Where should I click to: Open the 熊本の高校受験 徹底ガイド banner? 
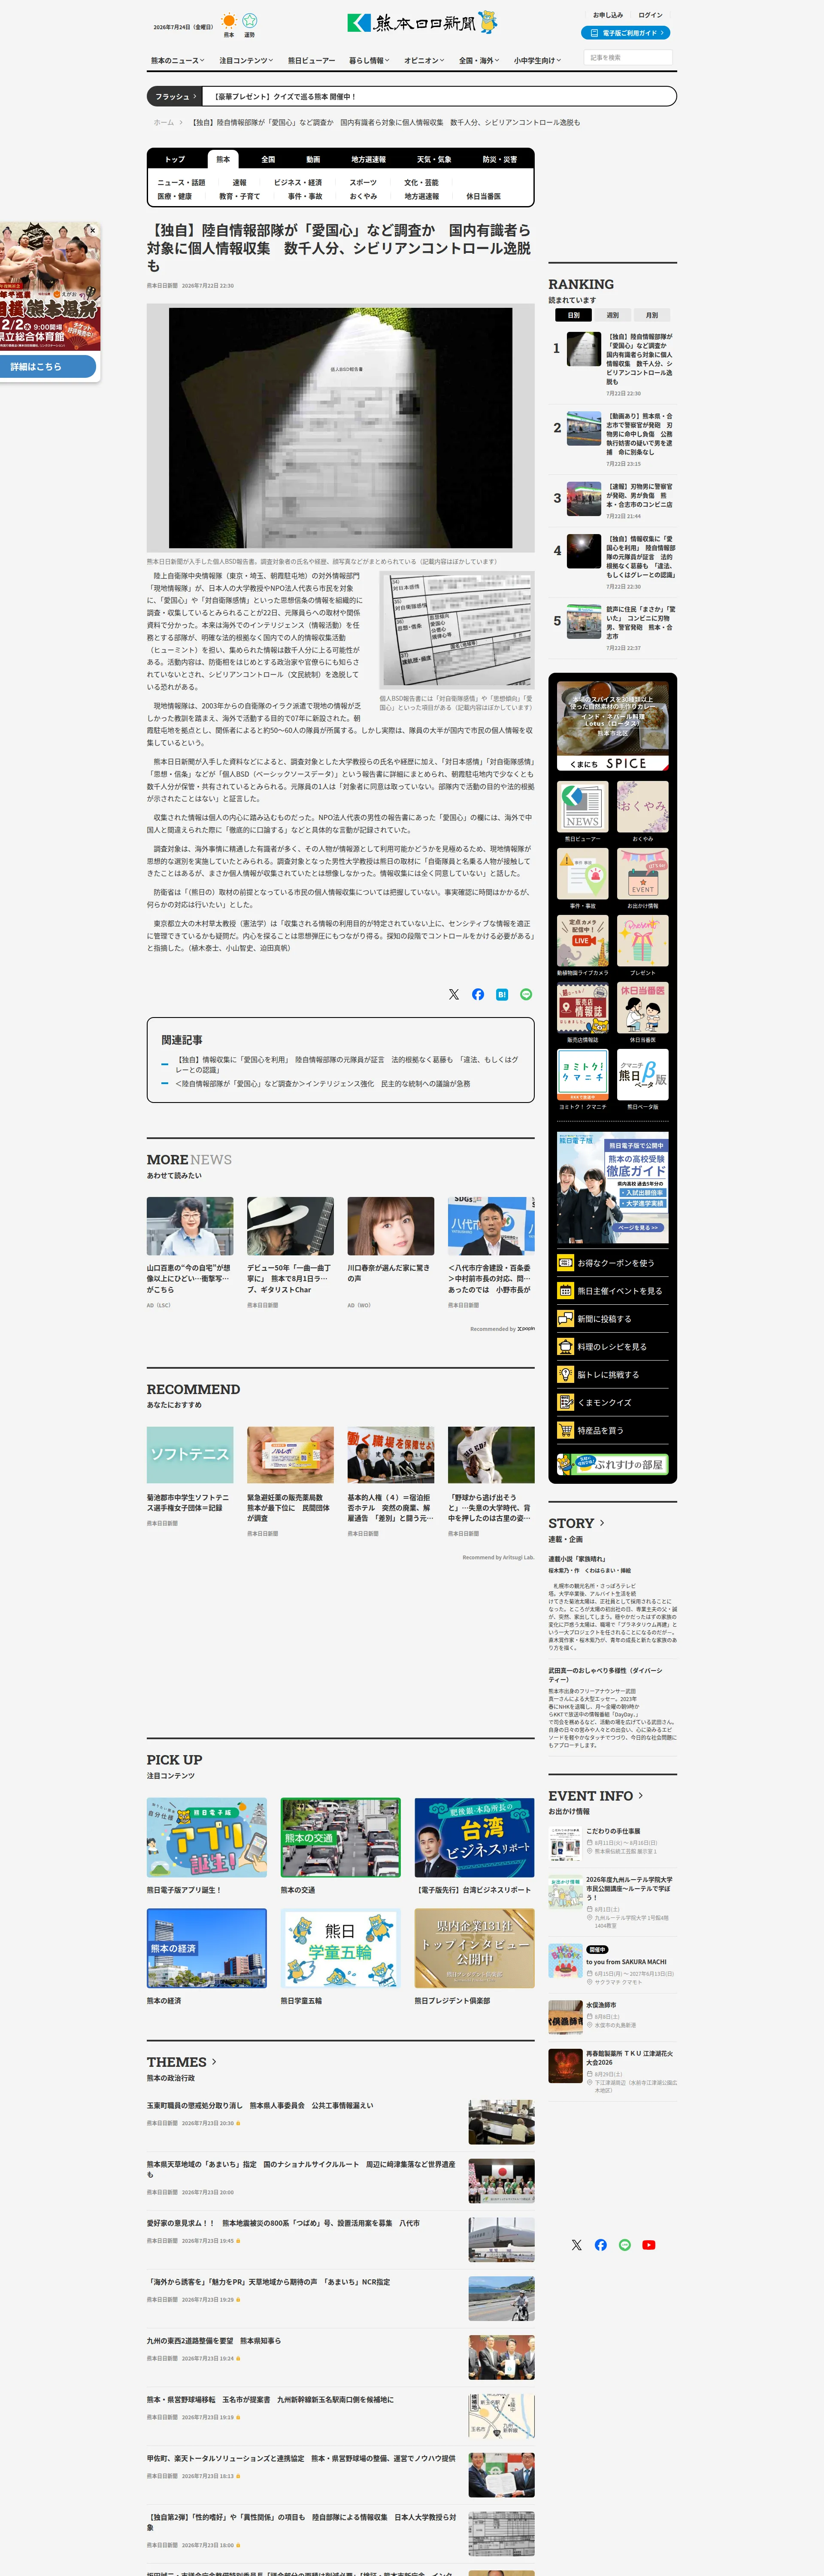[x=613, y=1188]
